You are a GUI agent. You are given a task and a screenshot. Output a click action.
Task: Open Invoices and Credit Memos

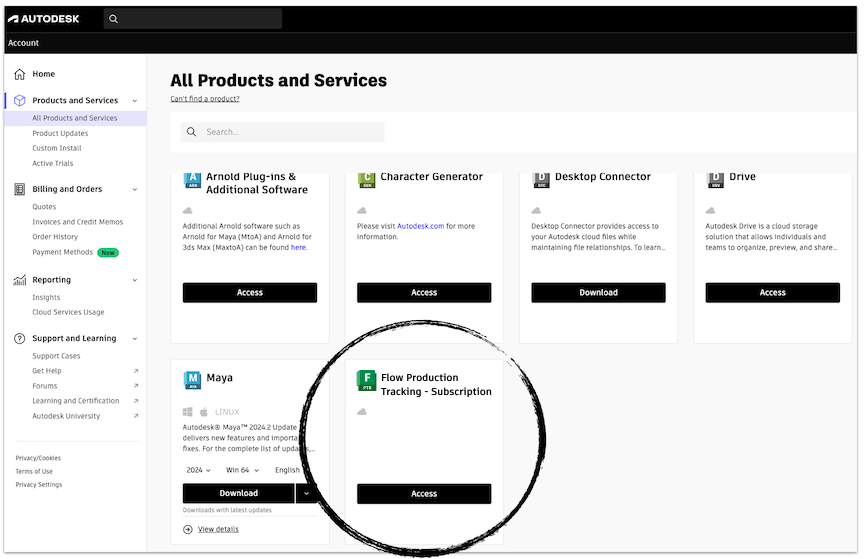78,222
